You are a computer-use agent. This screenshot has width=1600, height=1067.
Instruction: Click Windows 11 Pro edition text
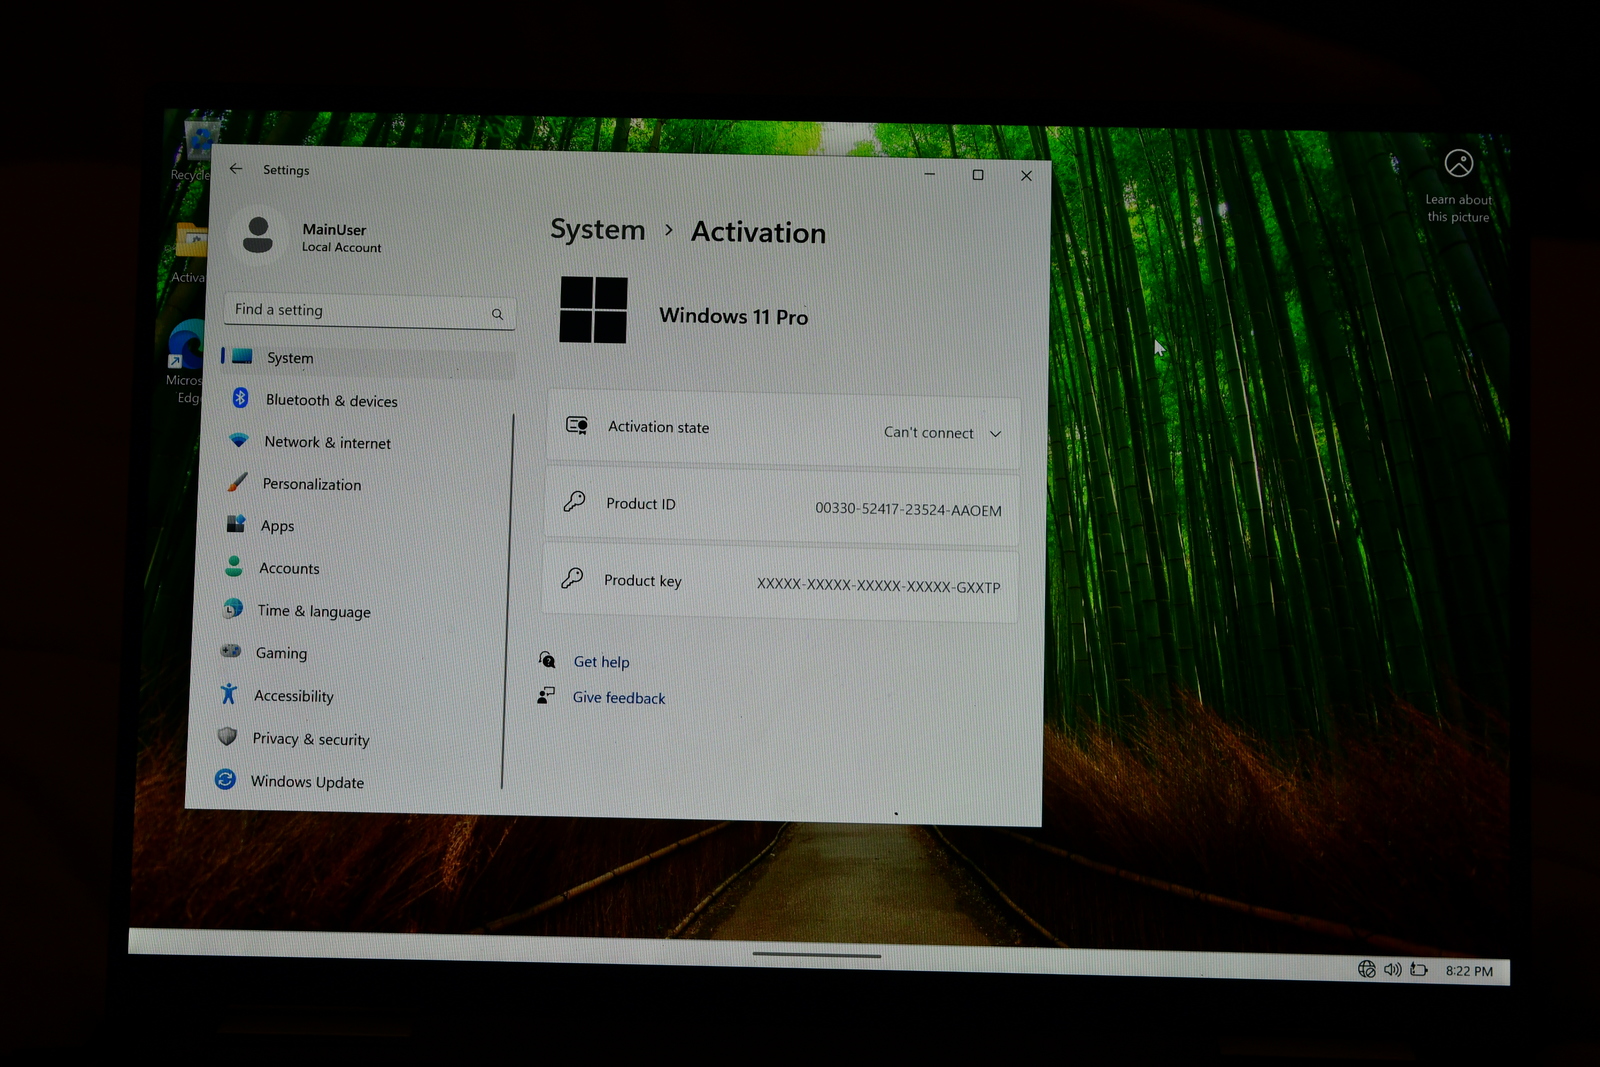pos(734,316)
